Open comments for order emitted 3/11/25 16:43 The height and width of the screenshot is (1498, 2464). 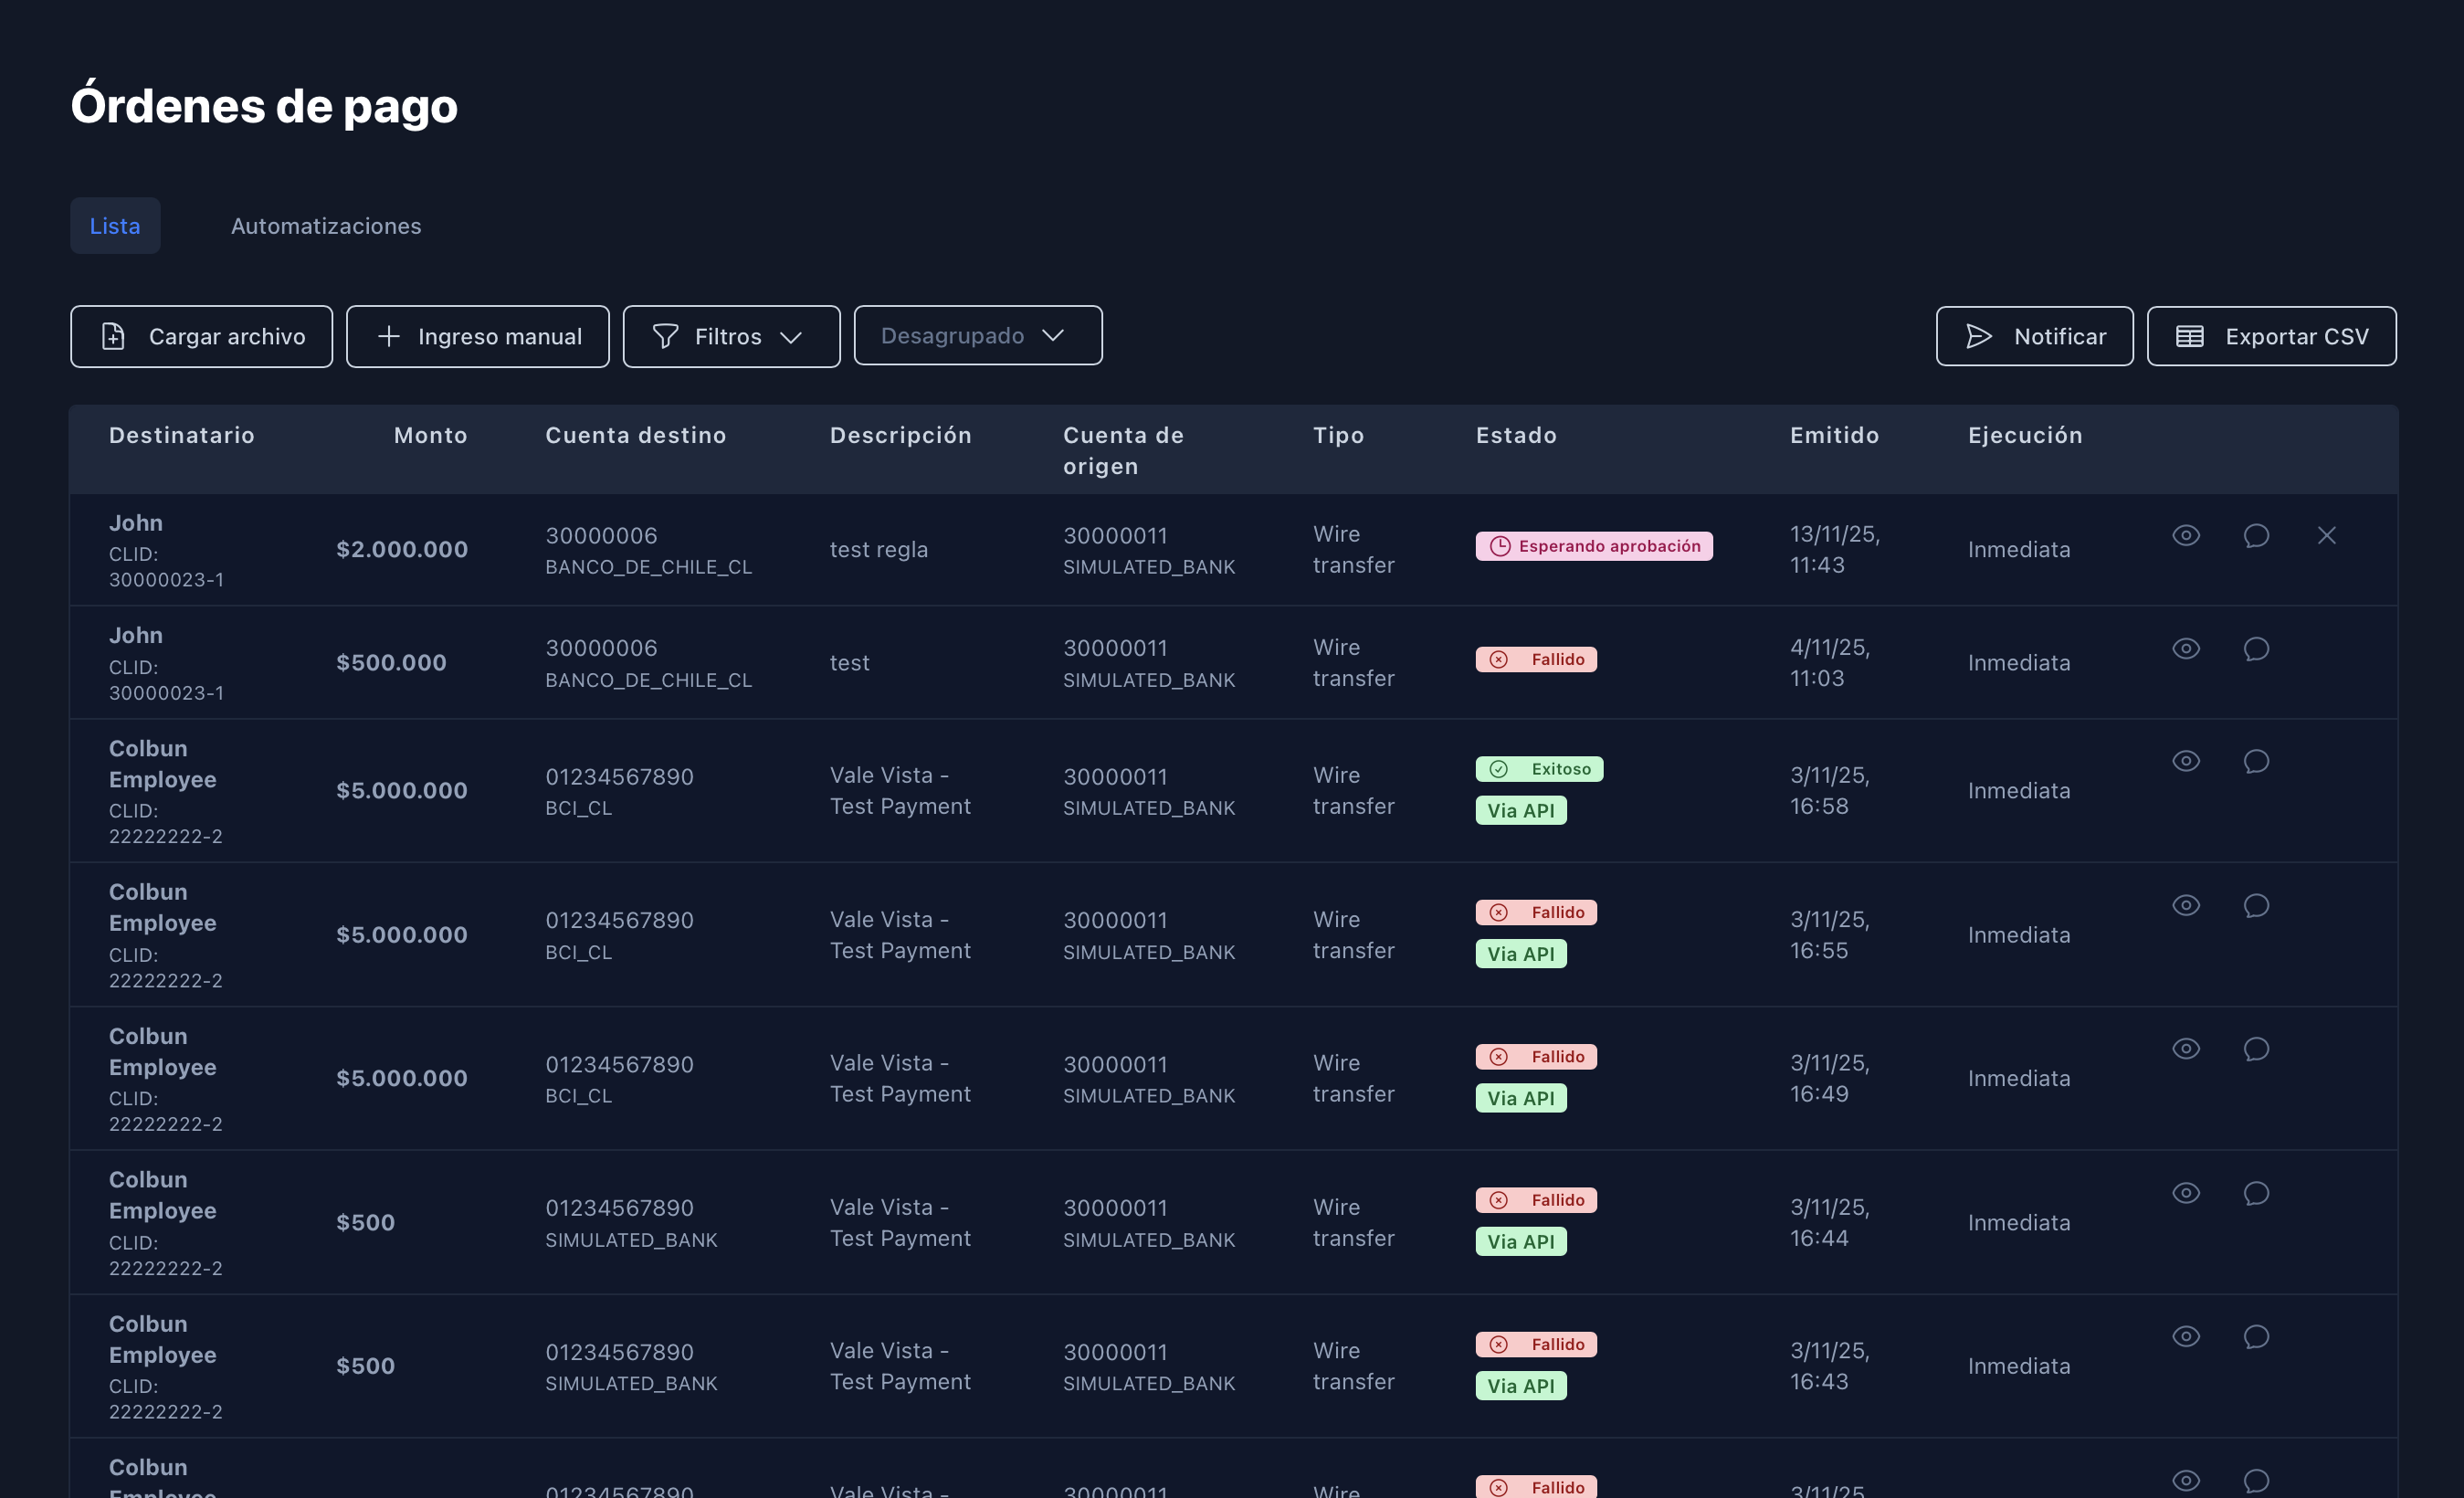[2256, 1336]
